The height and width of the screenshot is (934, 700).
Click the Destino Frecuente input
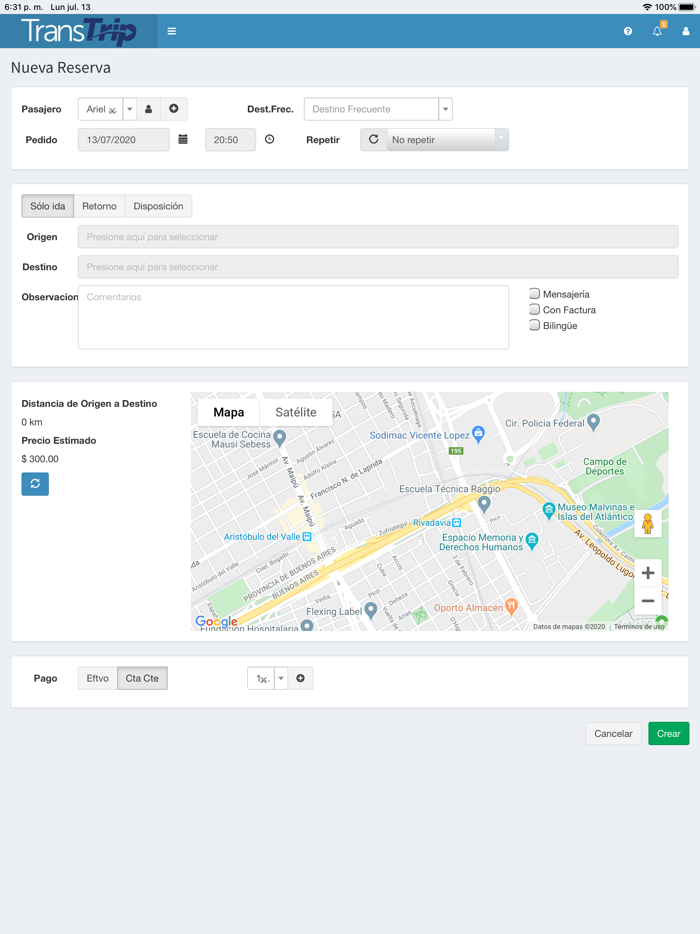coord(371,109)
